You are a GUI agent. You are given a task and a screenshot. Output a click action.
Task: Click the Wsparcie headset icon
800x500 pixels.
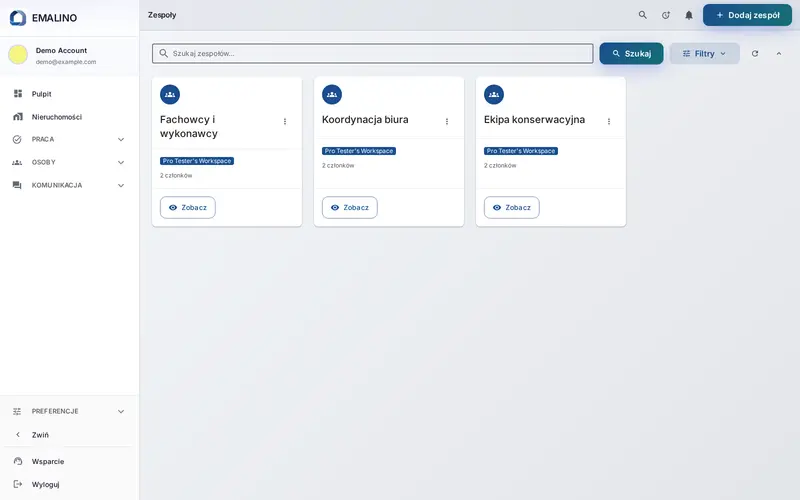coord(18,461)
